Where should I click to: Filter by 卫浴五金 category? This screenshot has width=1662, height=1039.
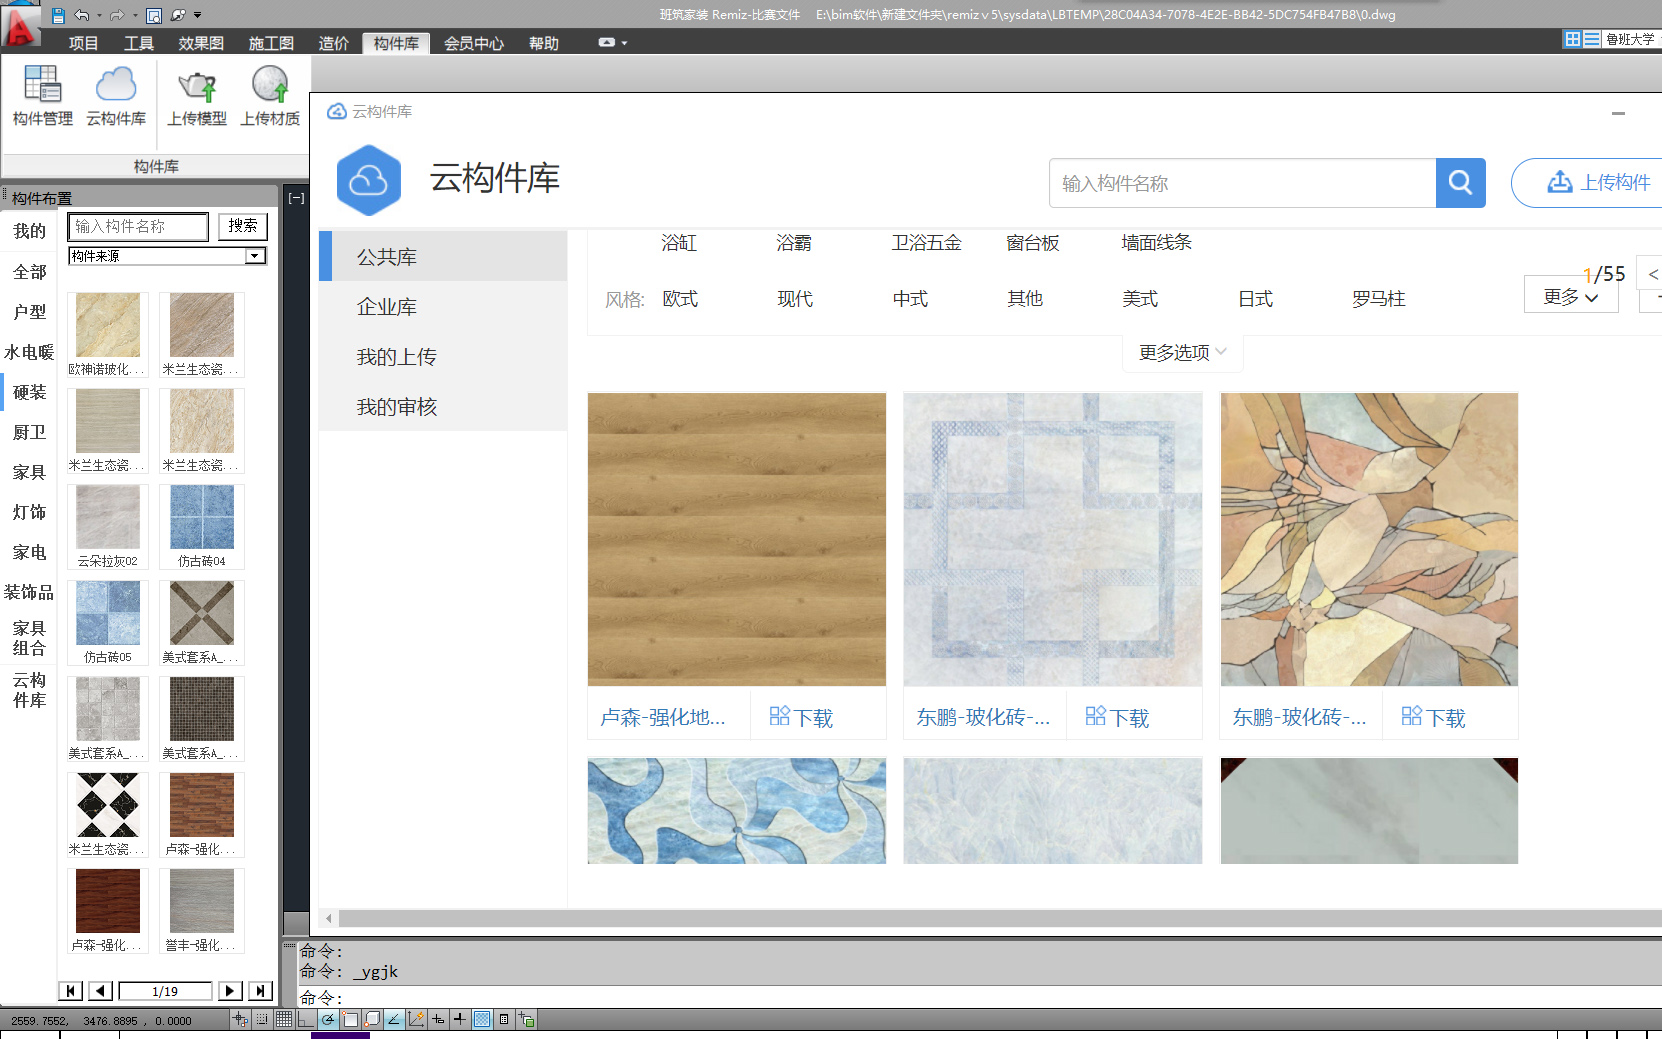(926, 242)
